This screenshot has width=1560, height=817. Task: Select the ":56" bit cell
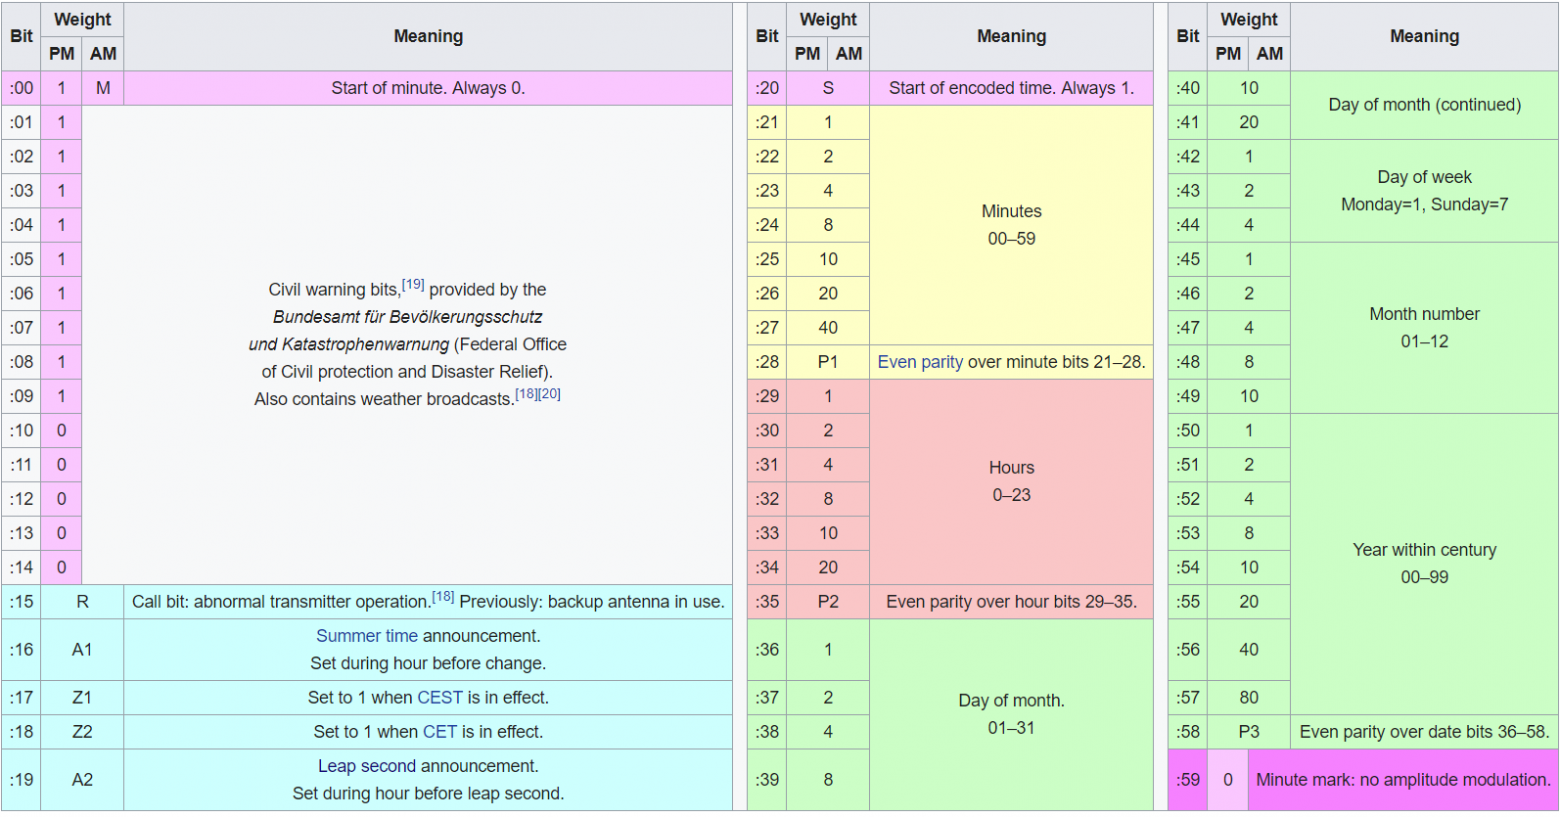pyautogui.click(x=1188, y=650)
